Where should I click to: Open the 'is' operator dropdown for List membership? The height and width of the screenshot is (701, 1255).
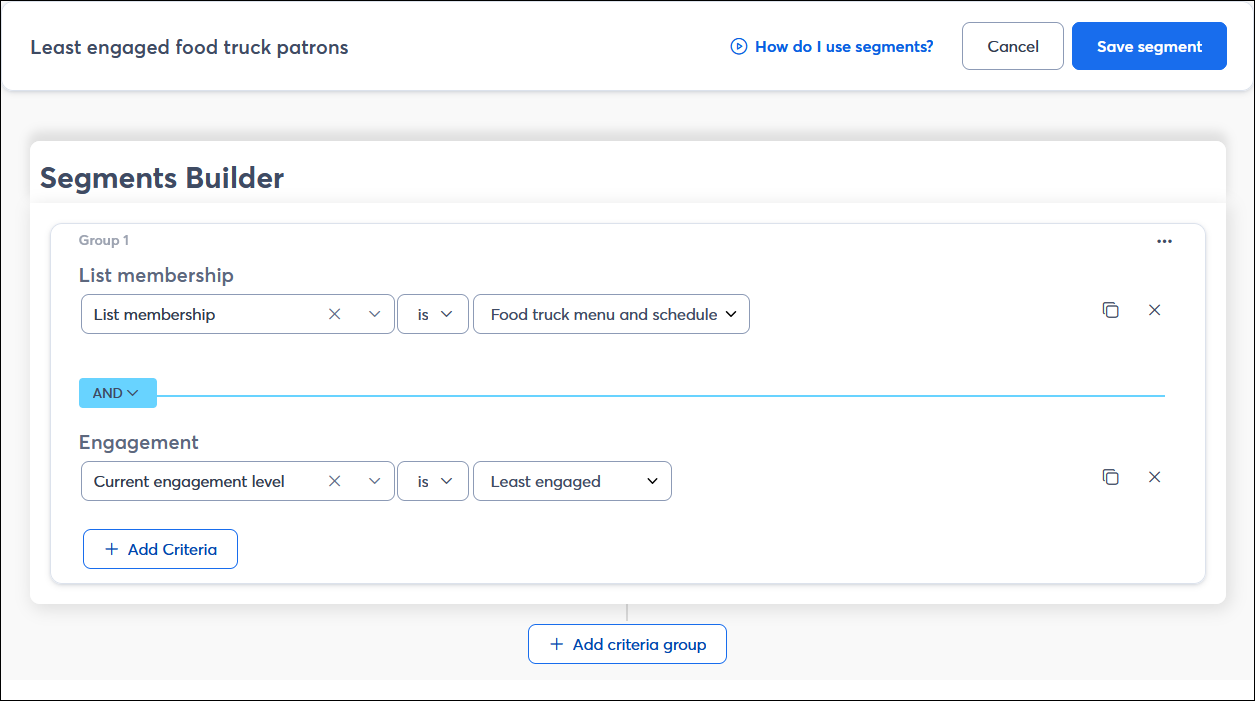[x=432, y=313]
